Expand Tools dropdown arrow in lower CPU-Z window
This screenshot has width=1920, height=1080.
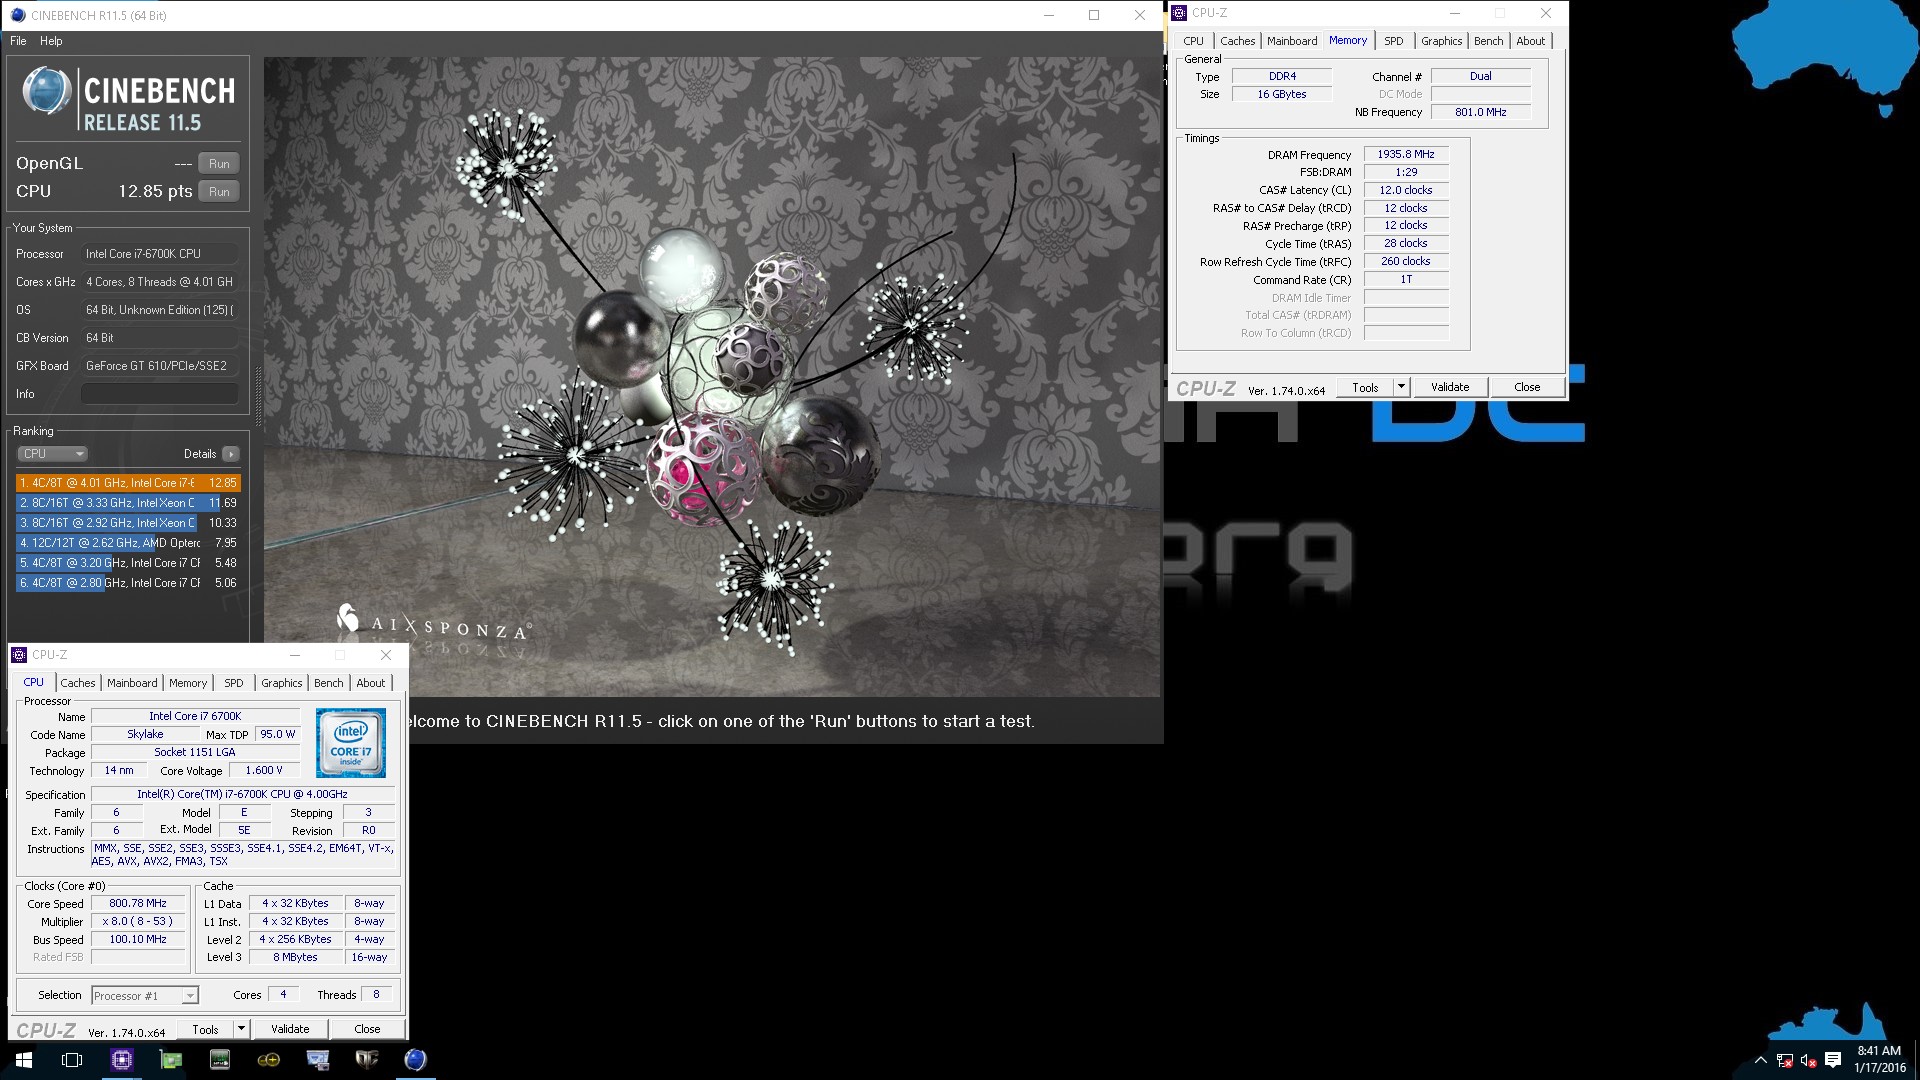coord(242,1029)
